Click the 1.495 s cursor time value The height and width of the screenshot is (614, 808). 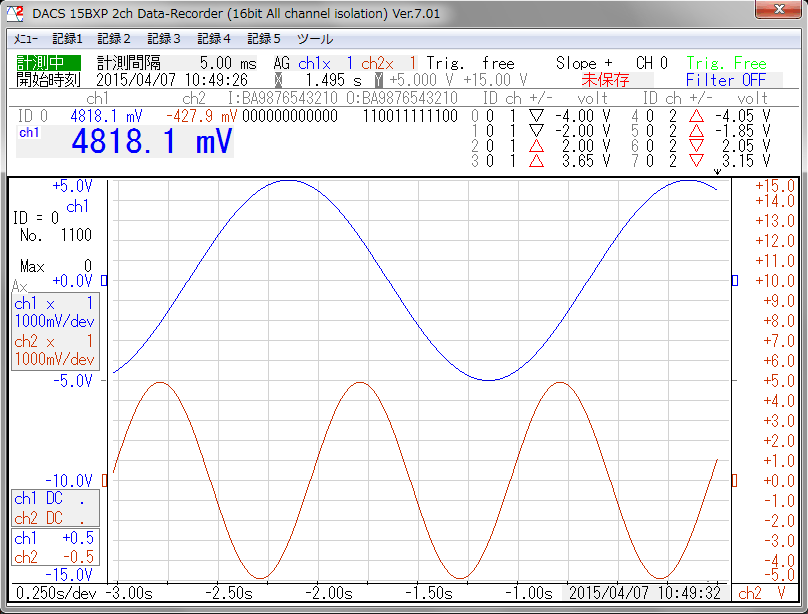(x=333, y=80)
